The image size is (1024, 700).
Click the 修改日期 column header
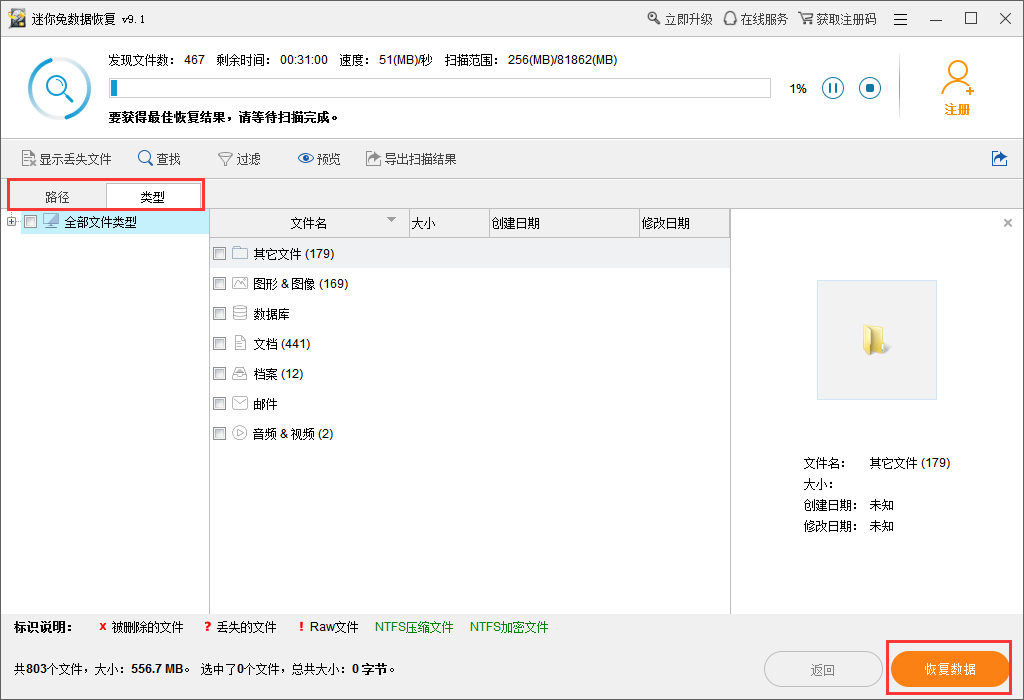pos(684,223)
